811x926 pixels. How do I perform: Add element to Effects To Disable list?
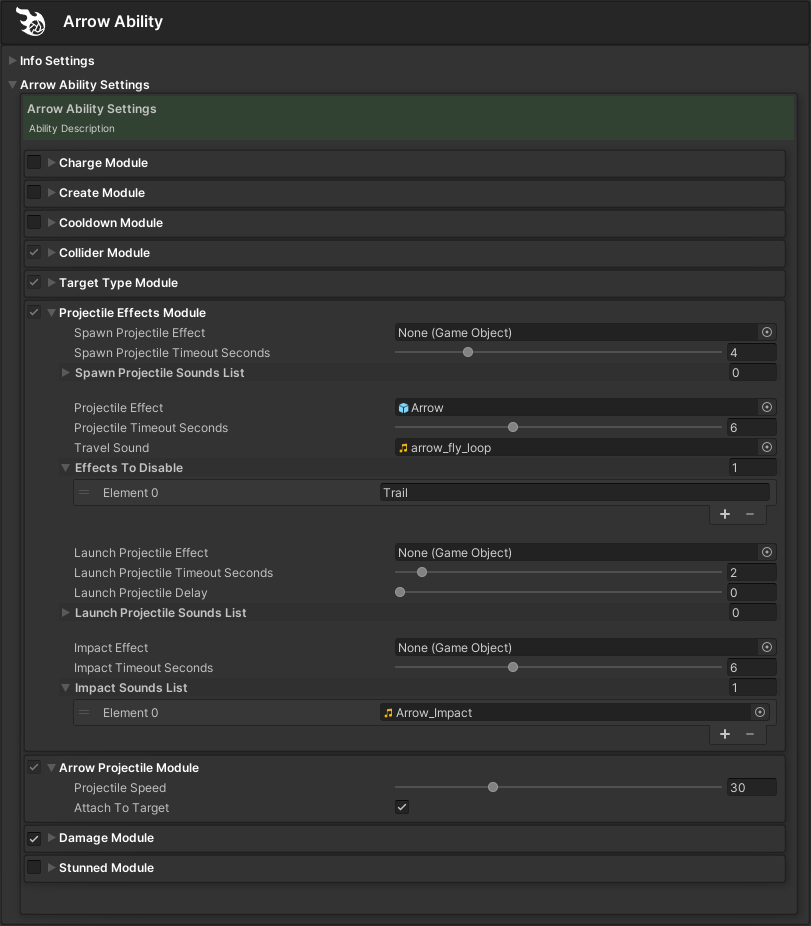[725, 514]
